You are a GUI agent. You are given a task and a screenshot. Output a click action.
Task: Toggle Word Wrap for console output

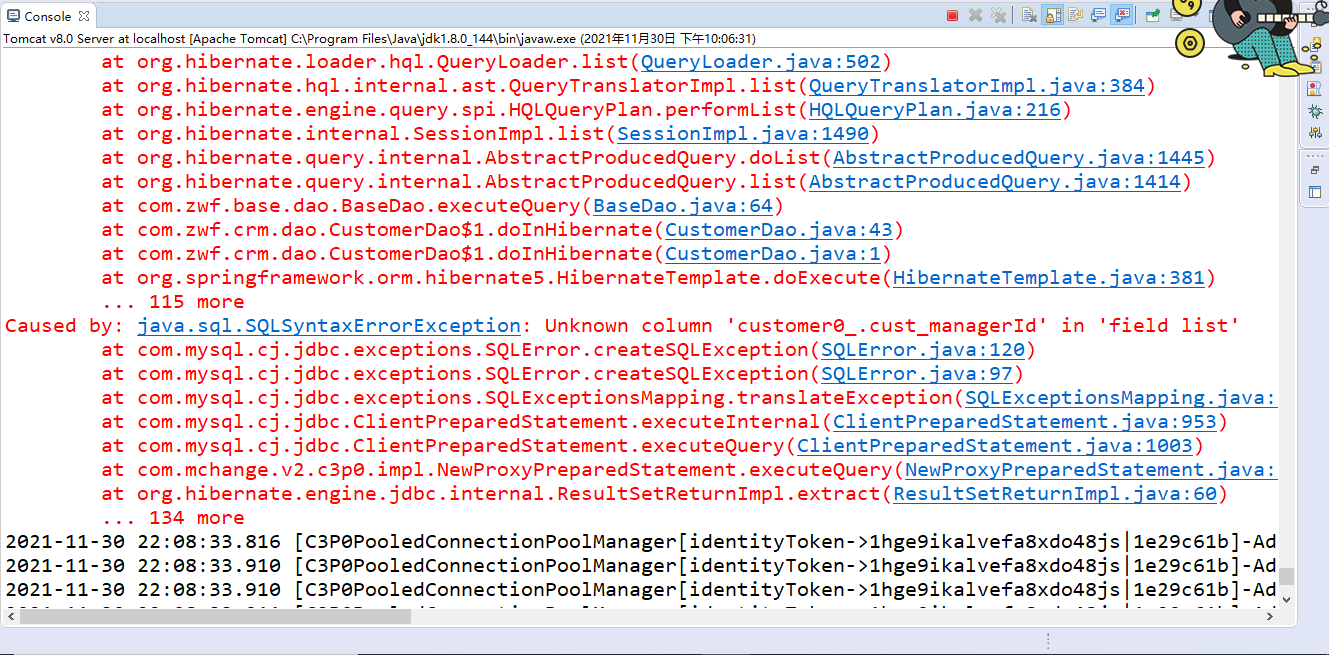[1075, 15]
